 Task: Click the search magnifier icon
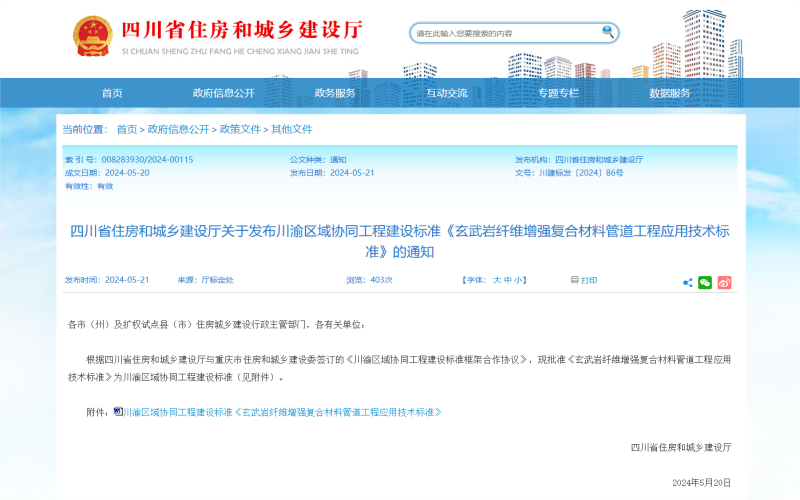tap(607, 32)
